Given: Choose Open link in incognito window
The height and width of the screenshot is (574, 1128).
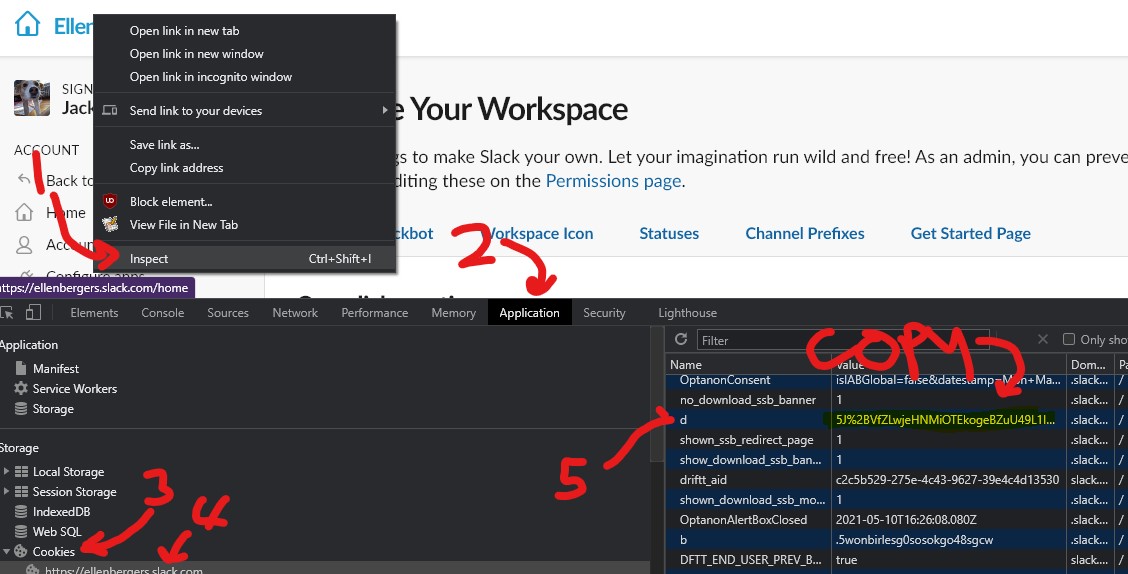Looking at the screenshot, I should tap(211, 77).
